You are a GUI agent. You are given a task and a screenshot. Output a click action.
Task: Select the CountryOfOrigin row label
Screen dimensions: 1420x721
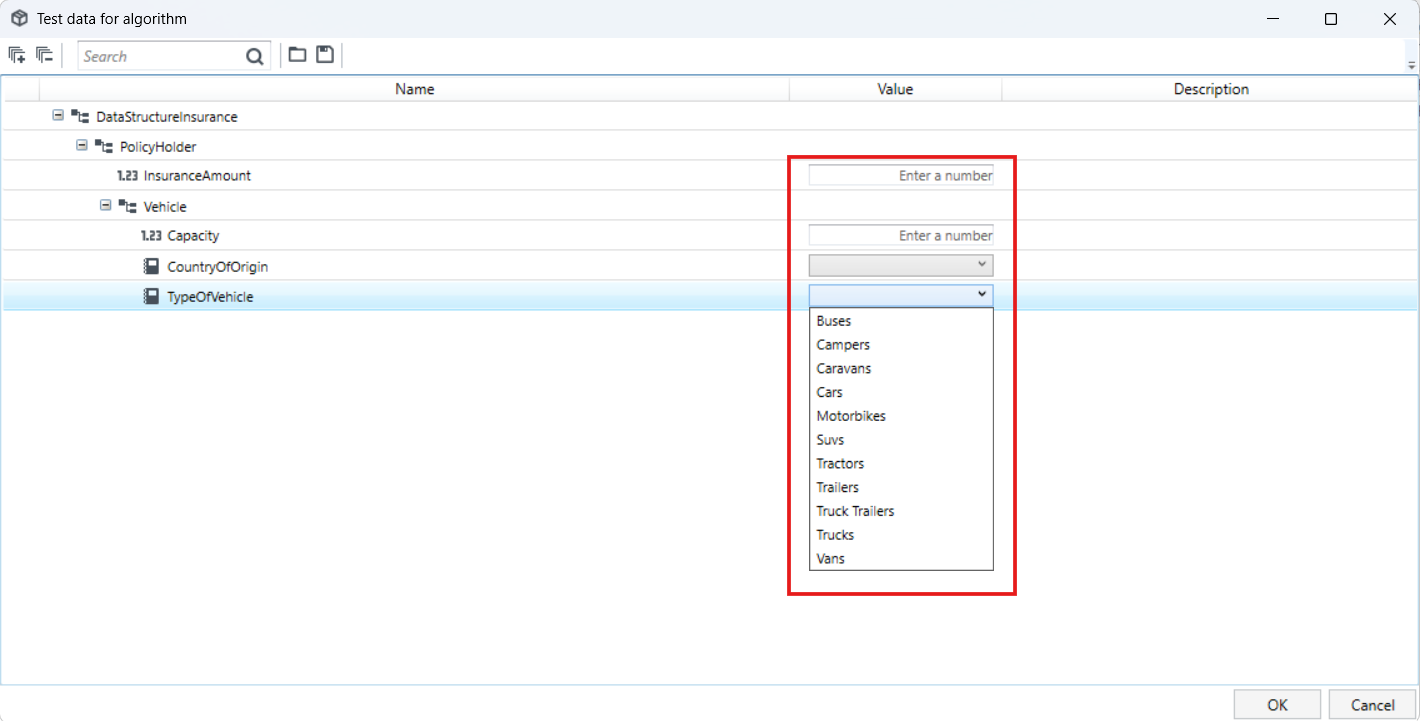point(217,267)
